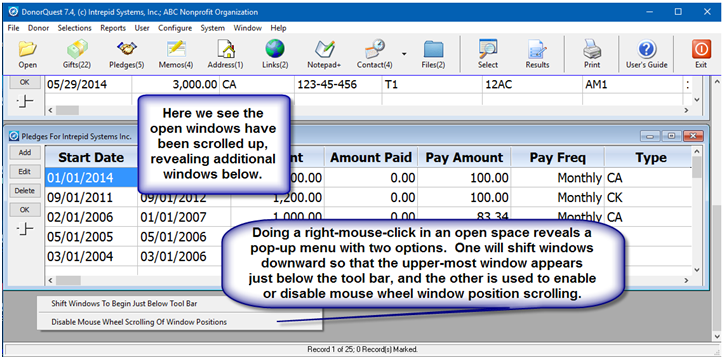The width and height of the screenshot is (724, 360).
Task: Open the Address(1) house icon
Action: pos(225,54)
